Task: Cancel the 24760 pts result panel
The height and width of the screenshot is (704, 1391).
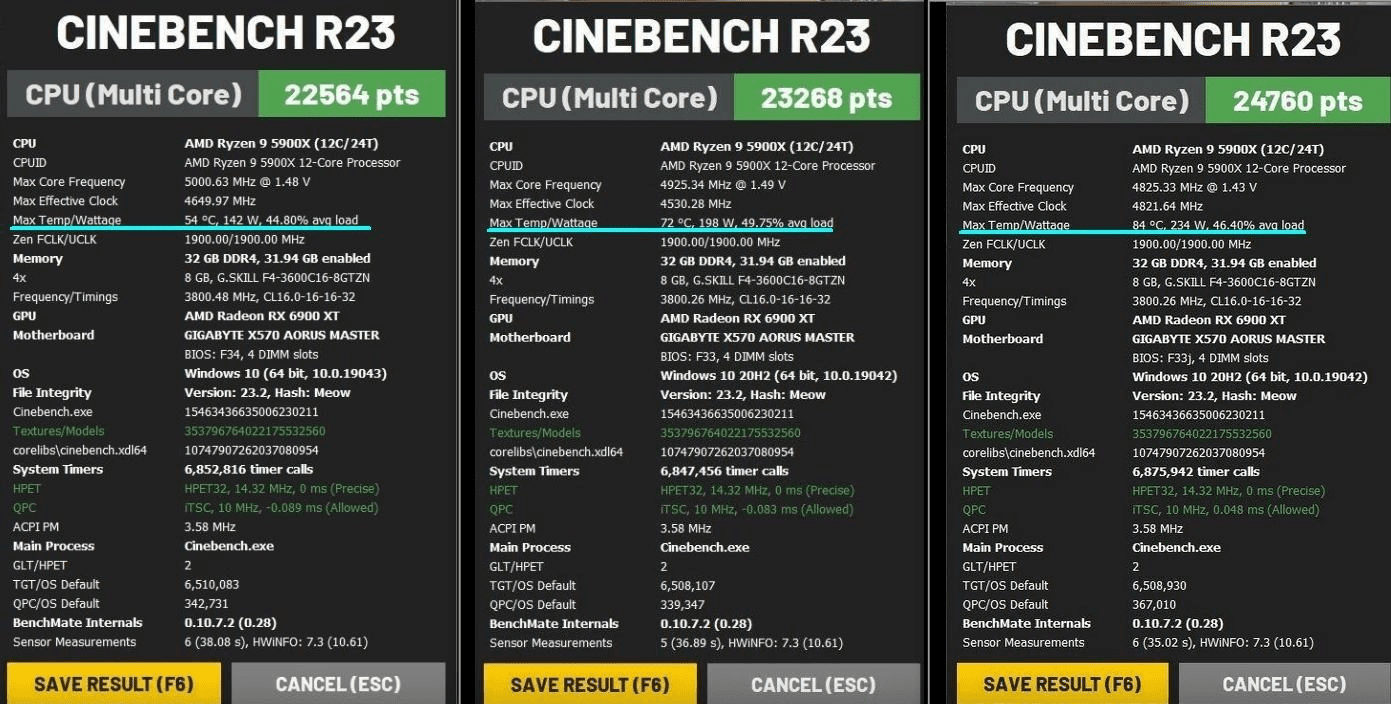Action: pos(1284,685)
